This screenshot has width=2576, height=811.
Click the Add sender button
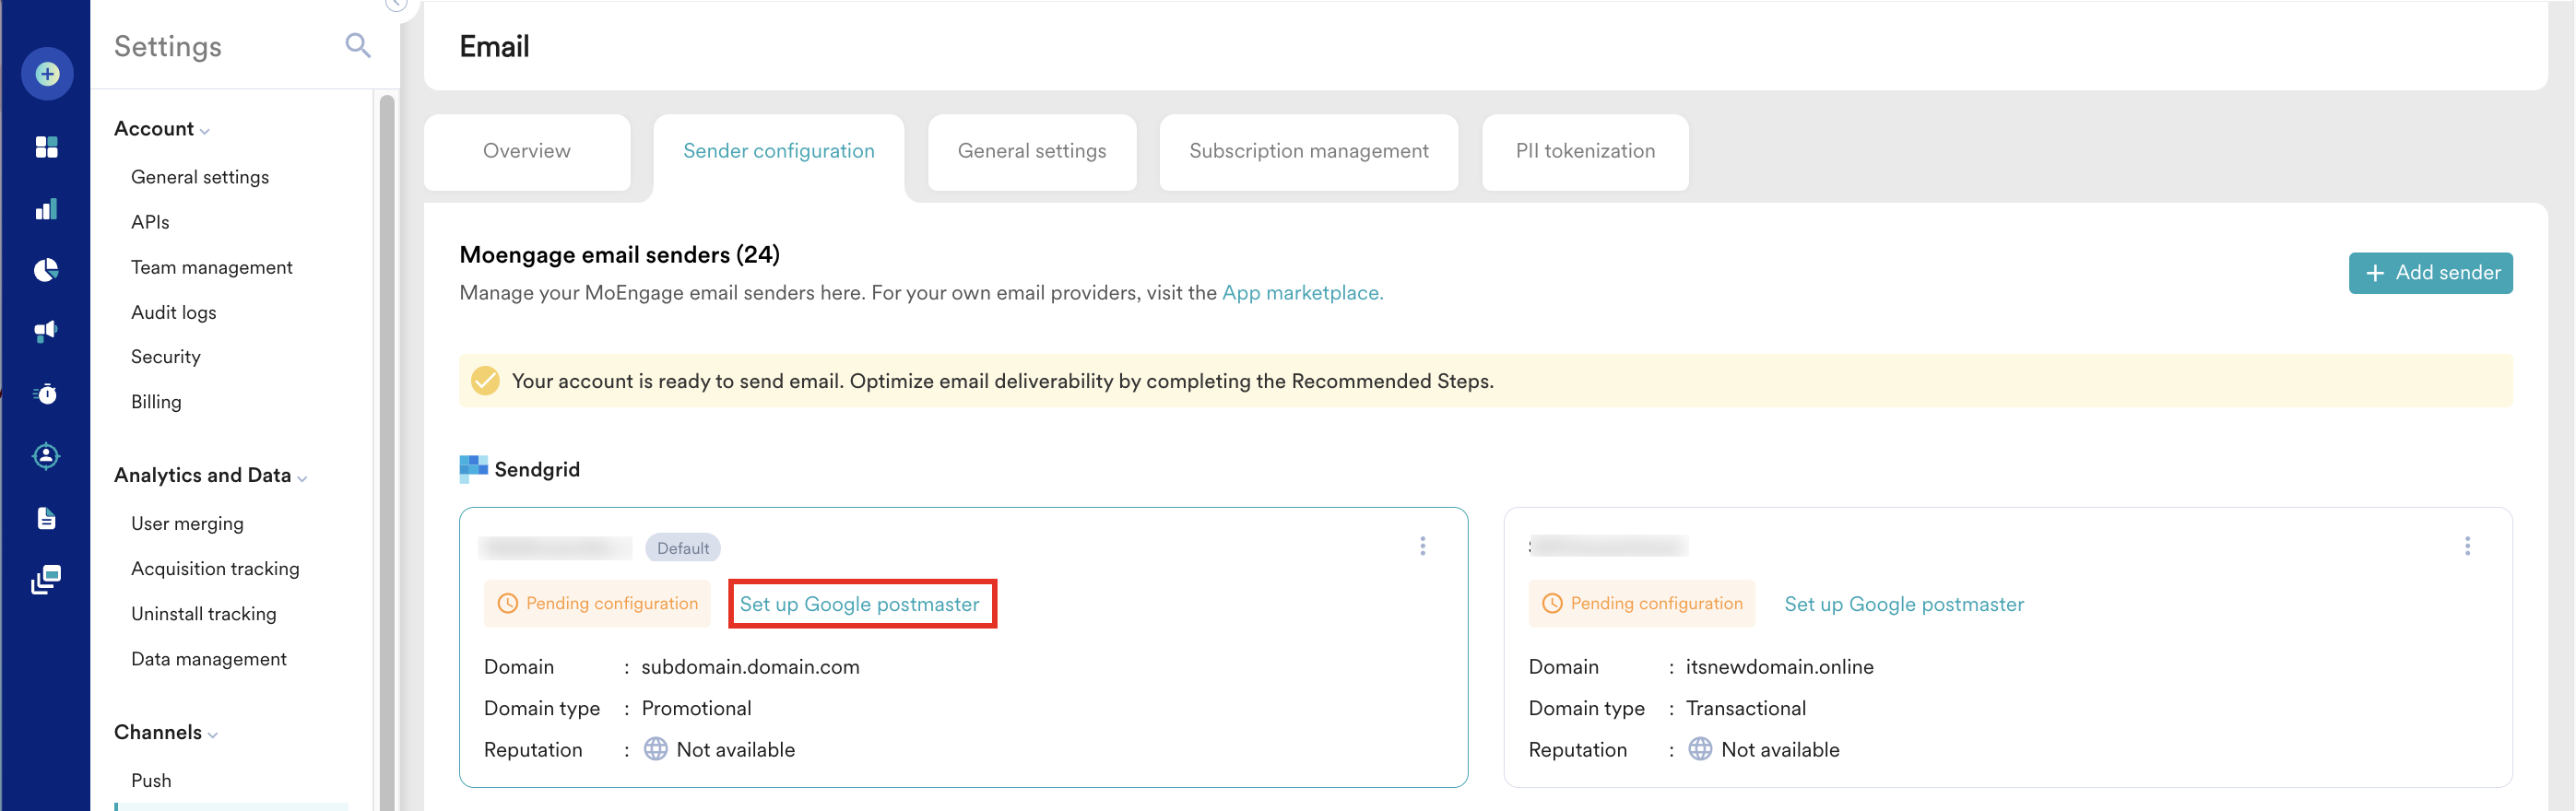(2429, 273)
